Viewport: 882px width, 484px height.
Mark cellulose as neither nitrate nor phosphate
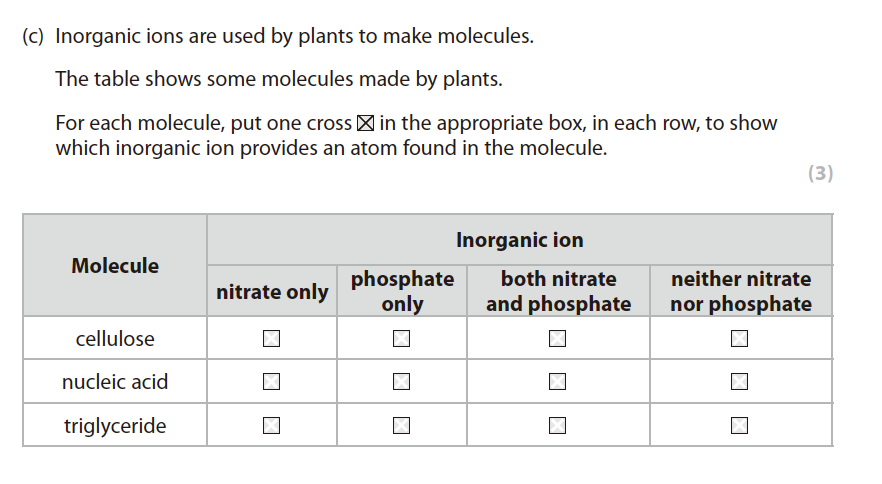[739, 339]
